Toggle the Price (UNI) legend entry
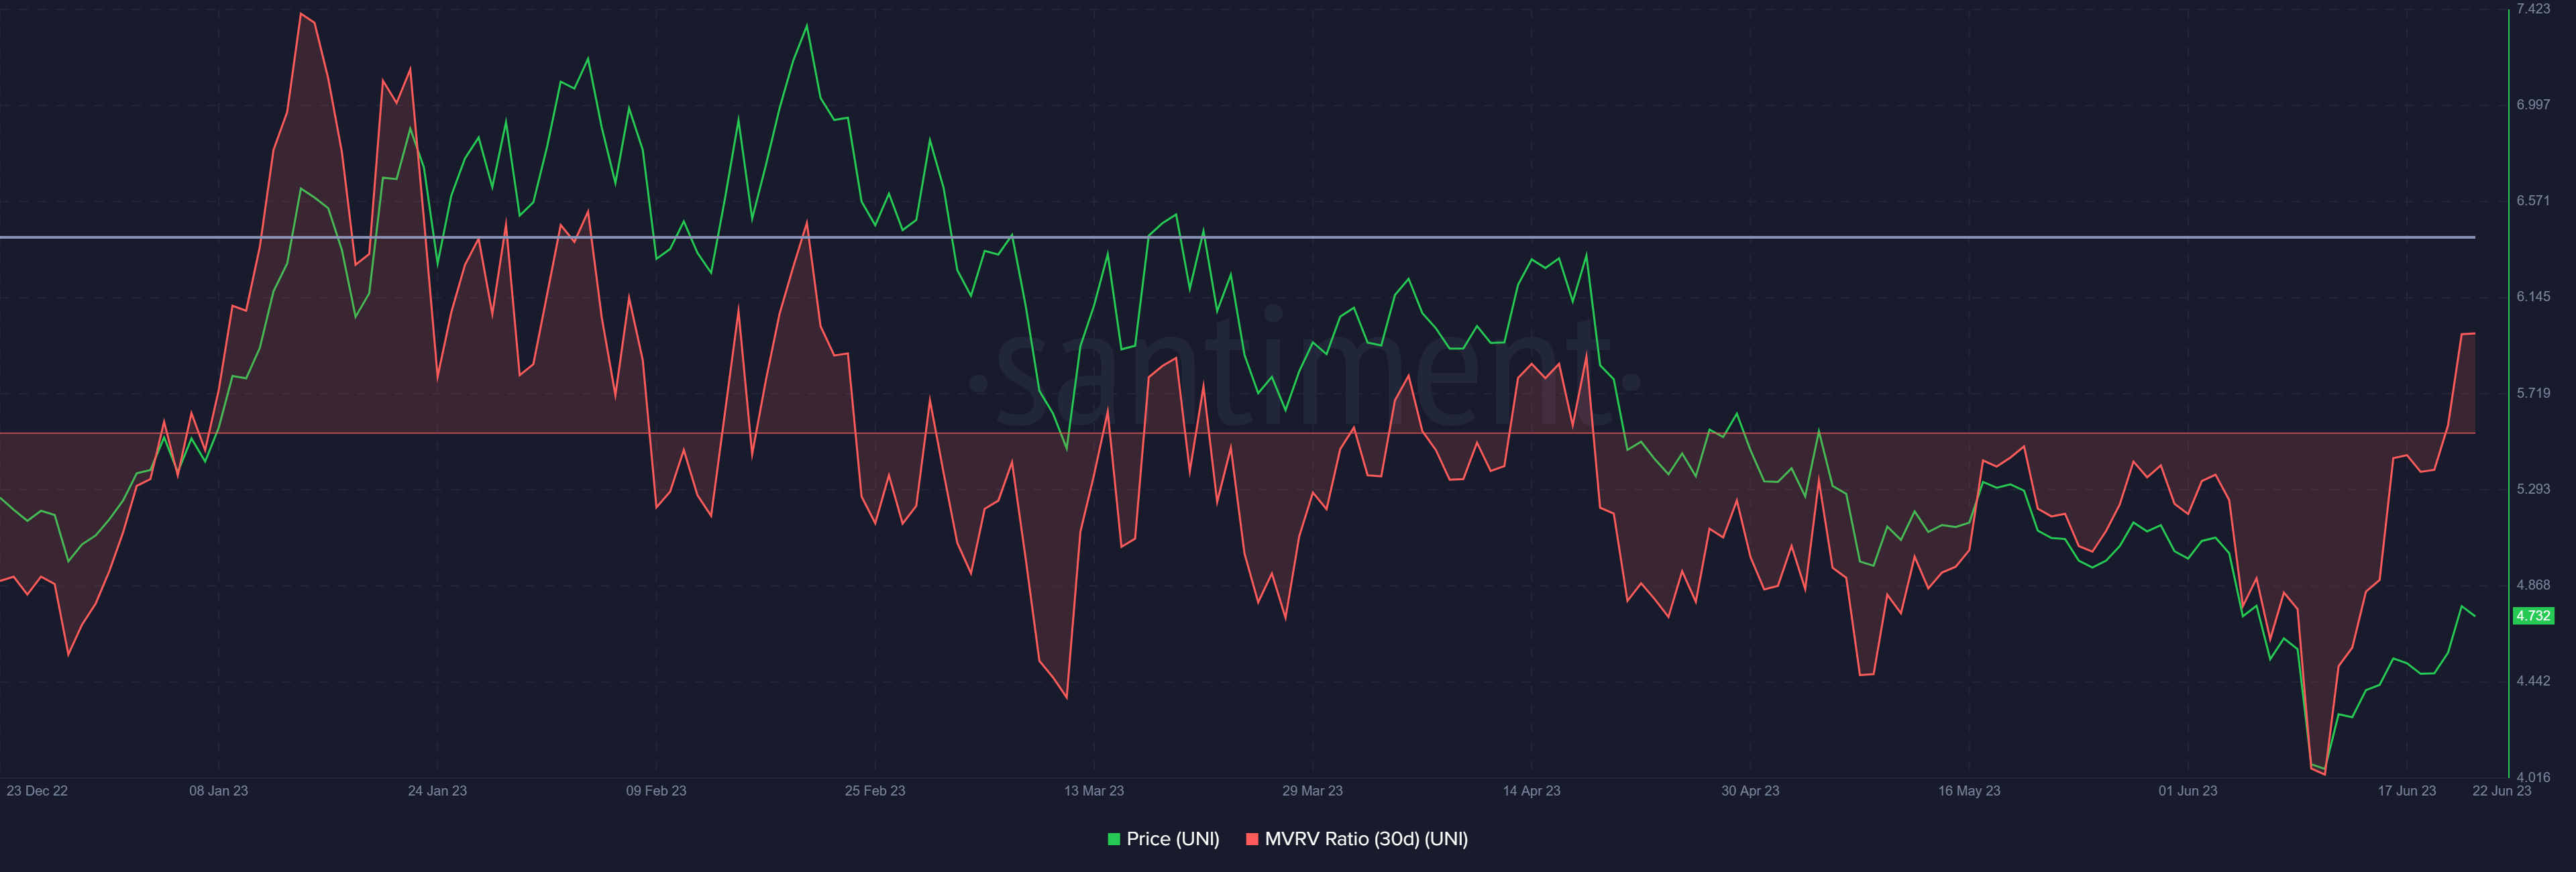Viewport: 2576px width, 872px height. (1163, 839)
